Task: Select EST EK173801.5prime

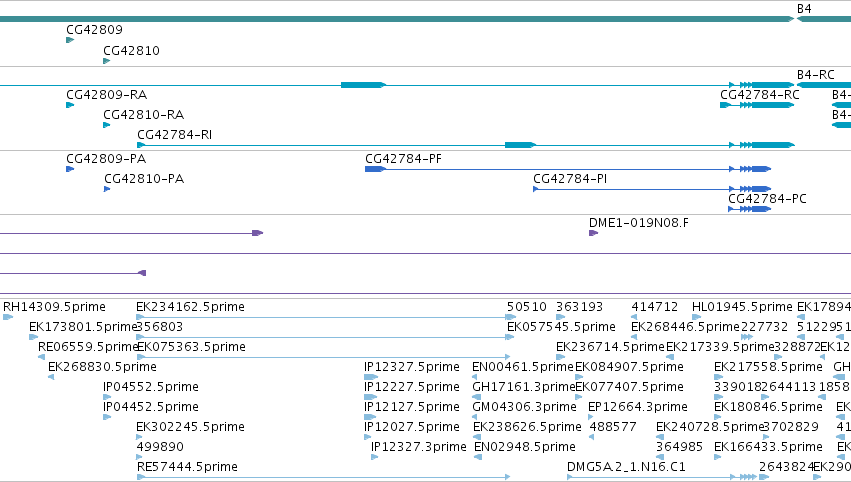Action: pos(83,327)
